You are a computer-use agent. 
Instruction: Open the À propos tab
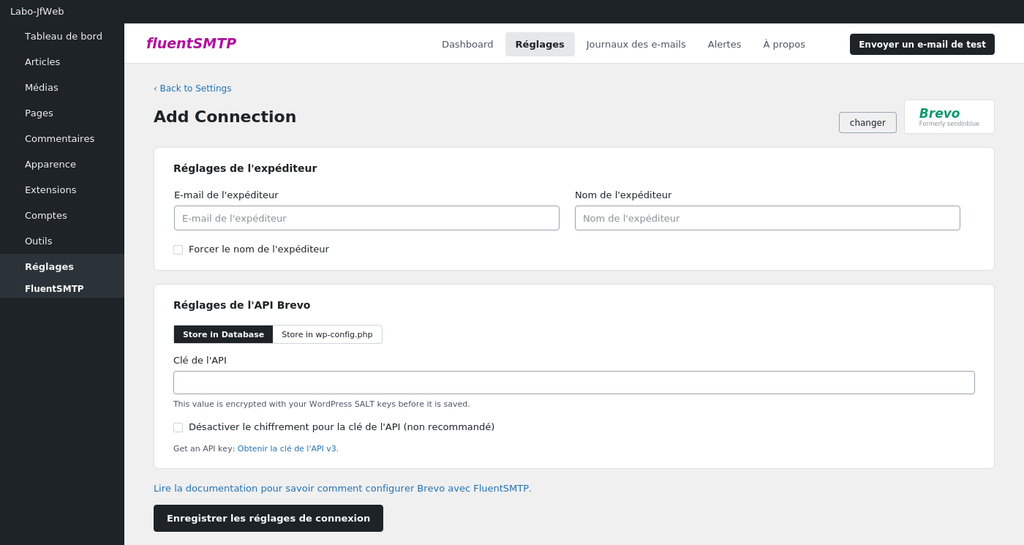point(784,44)
